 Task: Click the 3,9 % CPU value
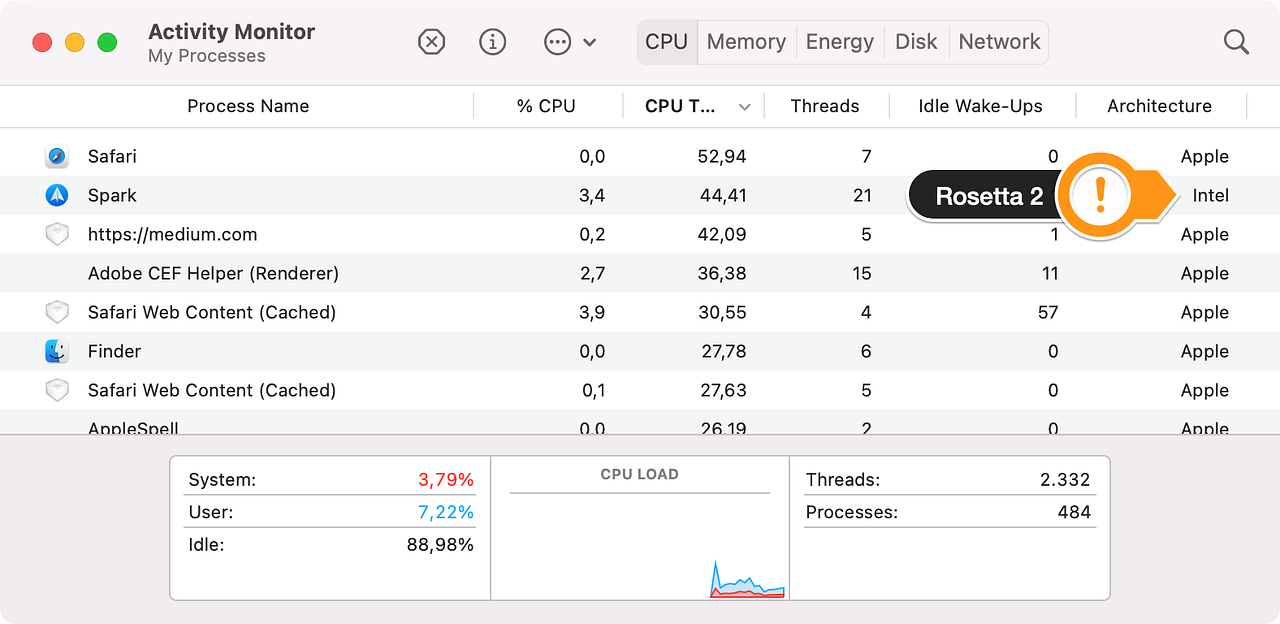(592, 313)
